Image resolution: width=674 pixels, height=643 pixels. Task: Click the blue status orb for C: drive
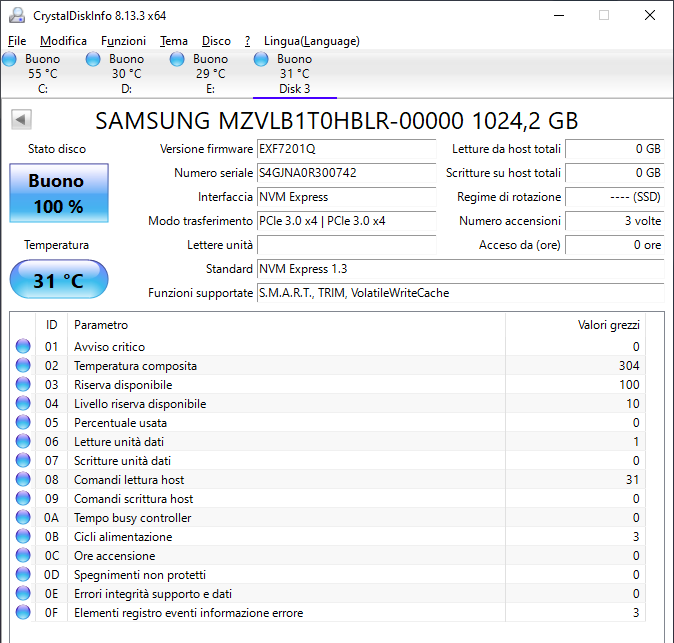[x=9, y=59]
